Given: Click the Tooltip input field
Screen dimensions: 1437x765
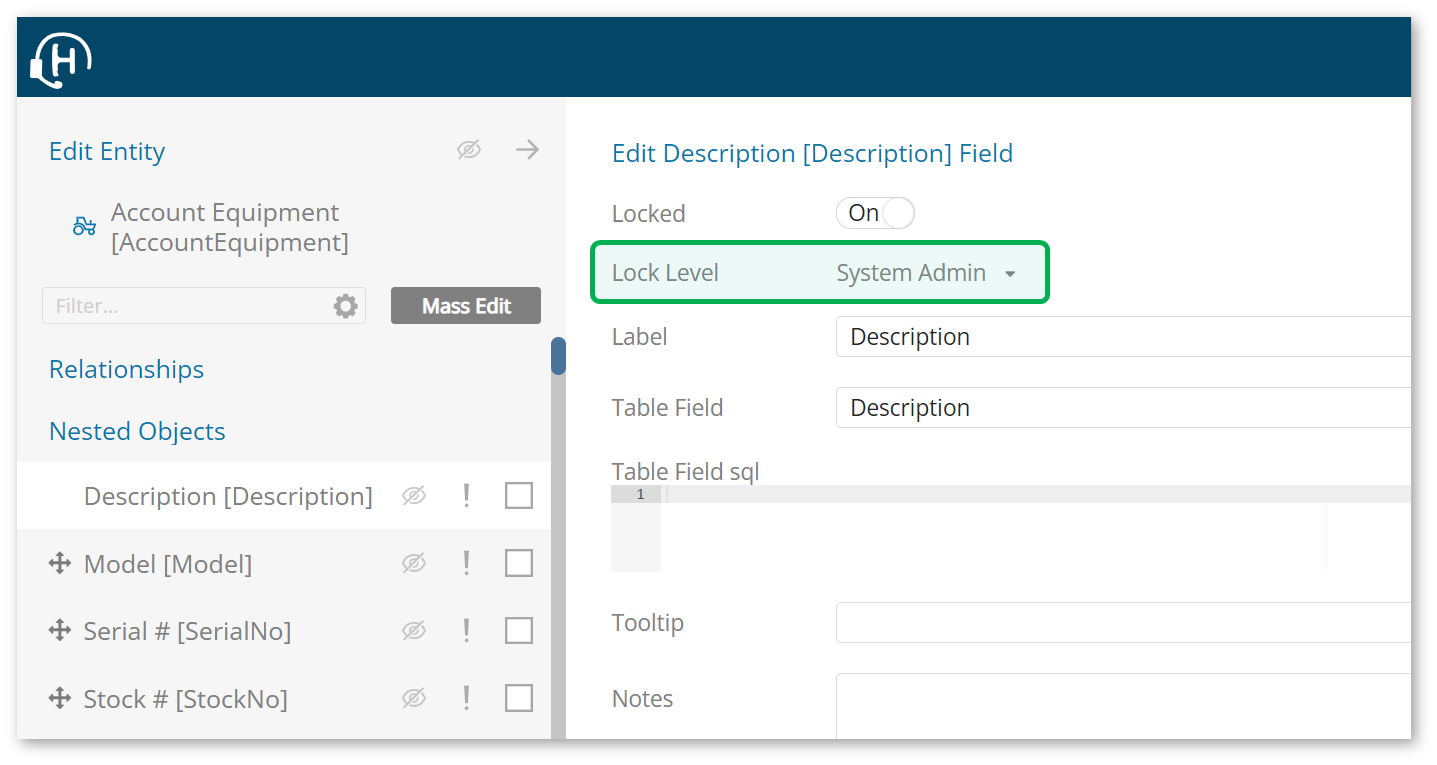Looking at the screenshot, I should click(x=1123, y=623).
